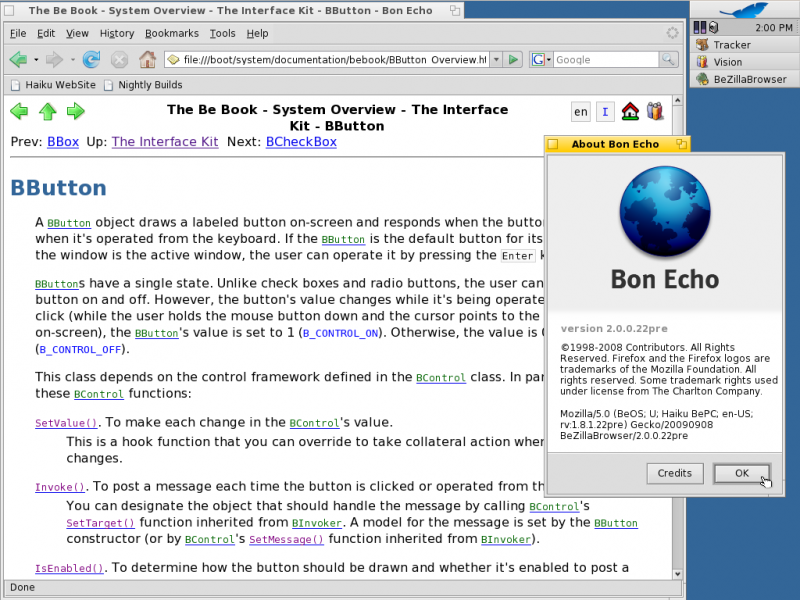
Task: Open the IsEnabled() function link
Action: pos(69,568)
